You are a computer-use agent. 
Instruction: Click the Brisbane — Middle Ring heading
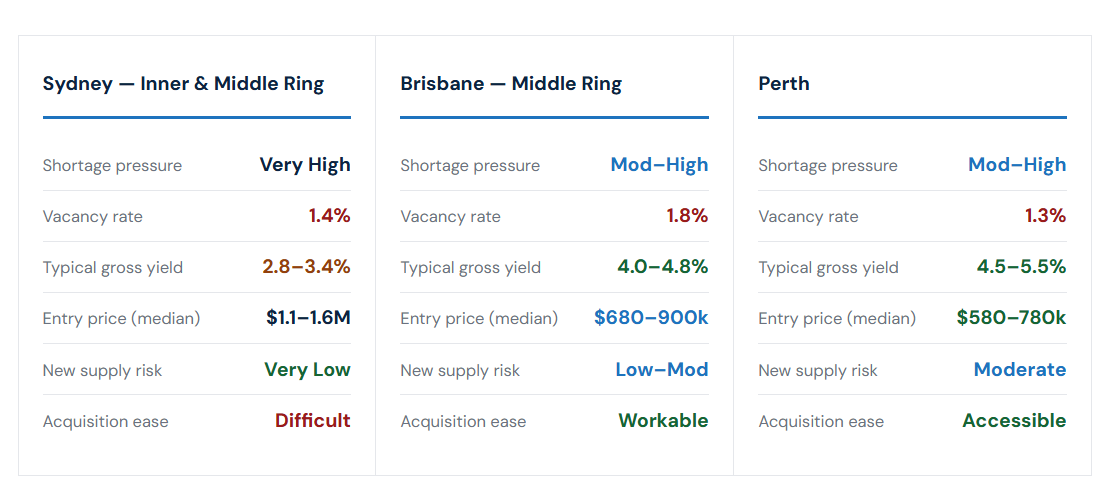(x=511, y=84)
